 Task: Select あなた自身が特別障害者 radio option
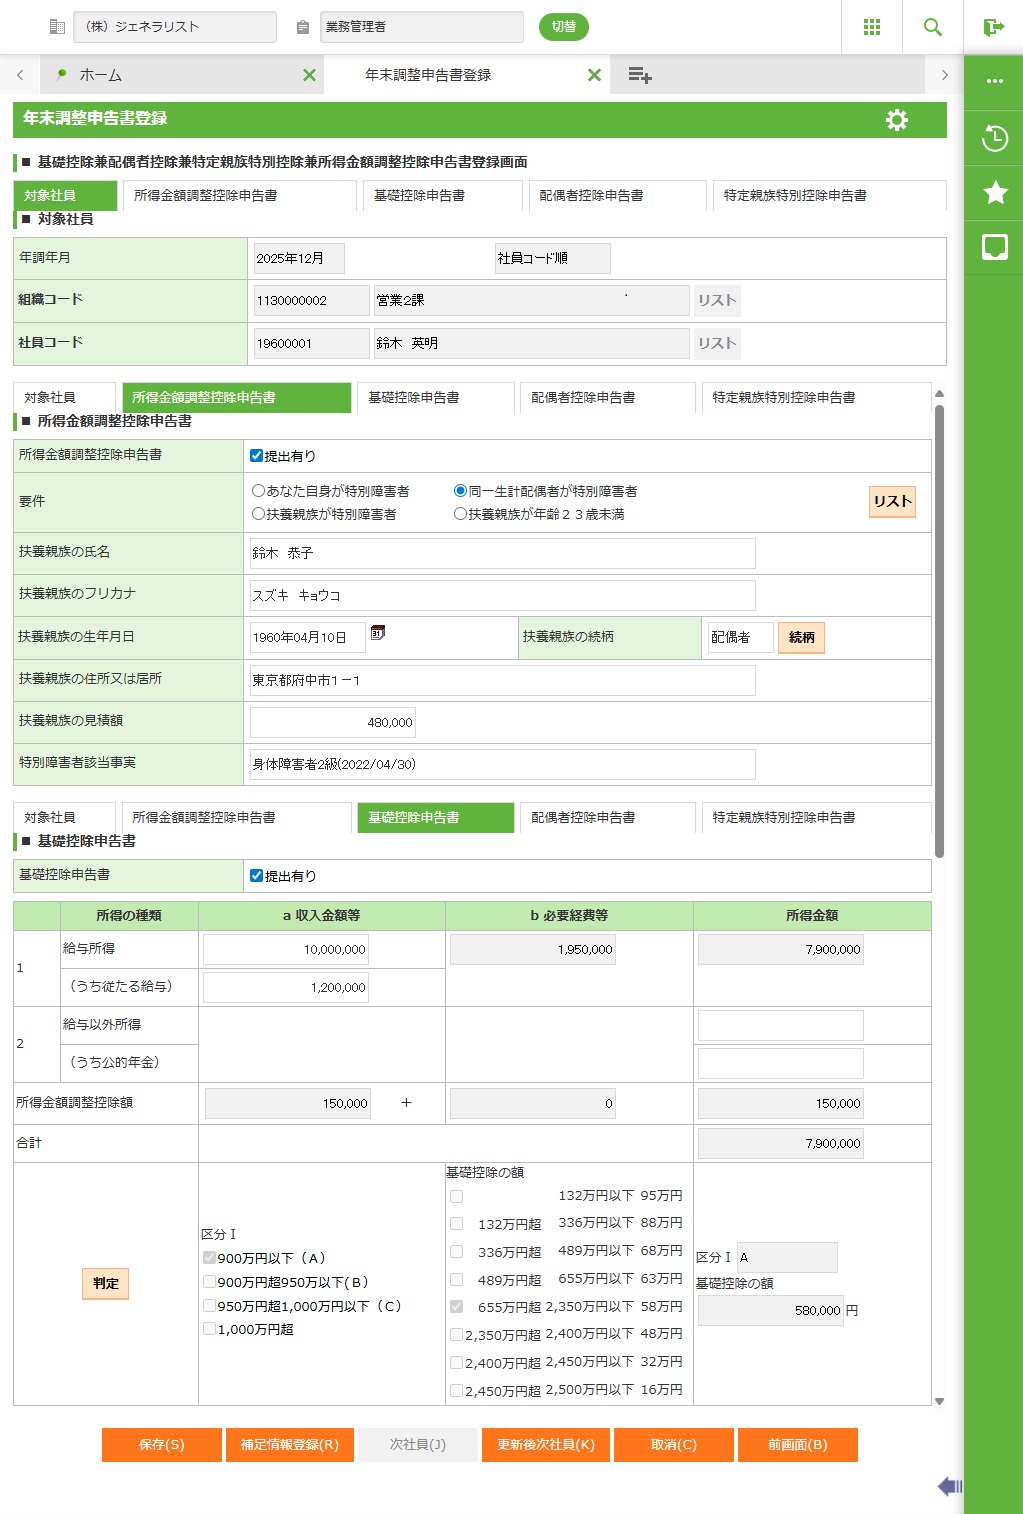tap(259, 491)
